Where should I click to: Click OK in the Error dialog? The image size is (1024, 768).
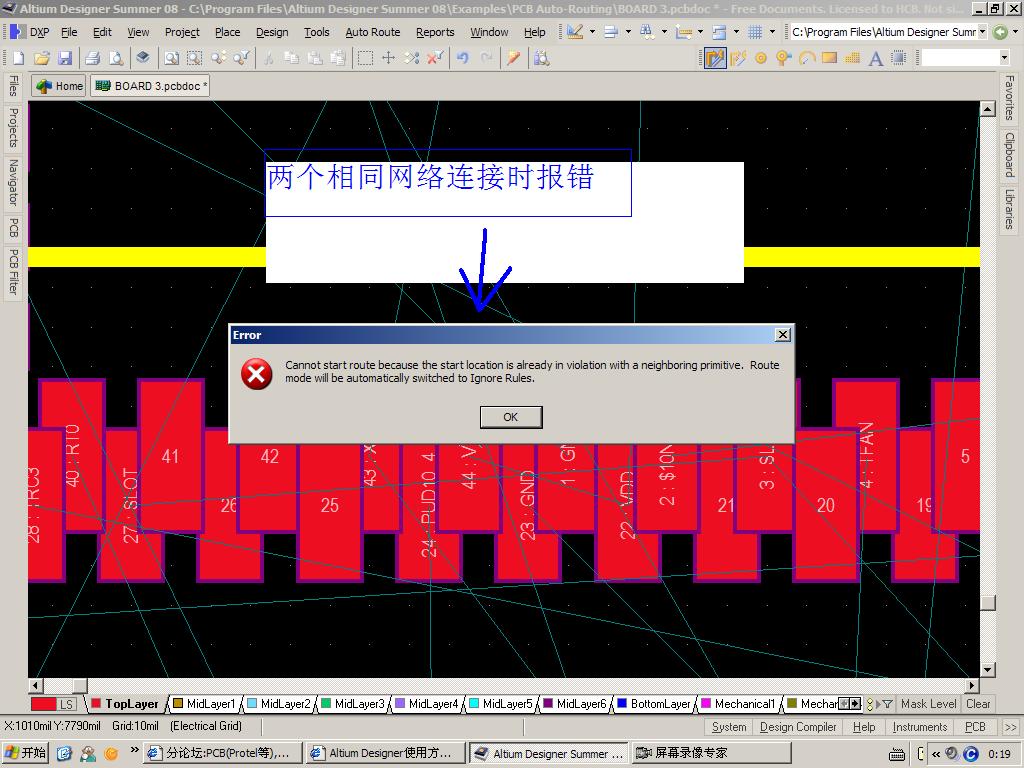(510, 417)
